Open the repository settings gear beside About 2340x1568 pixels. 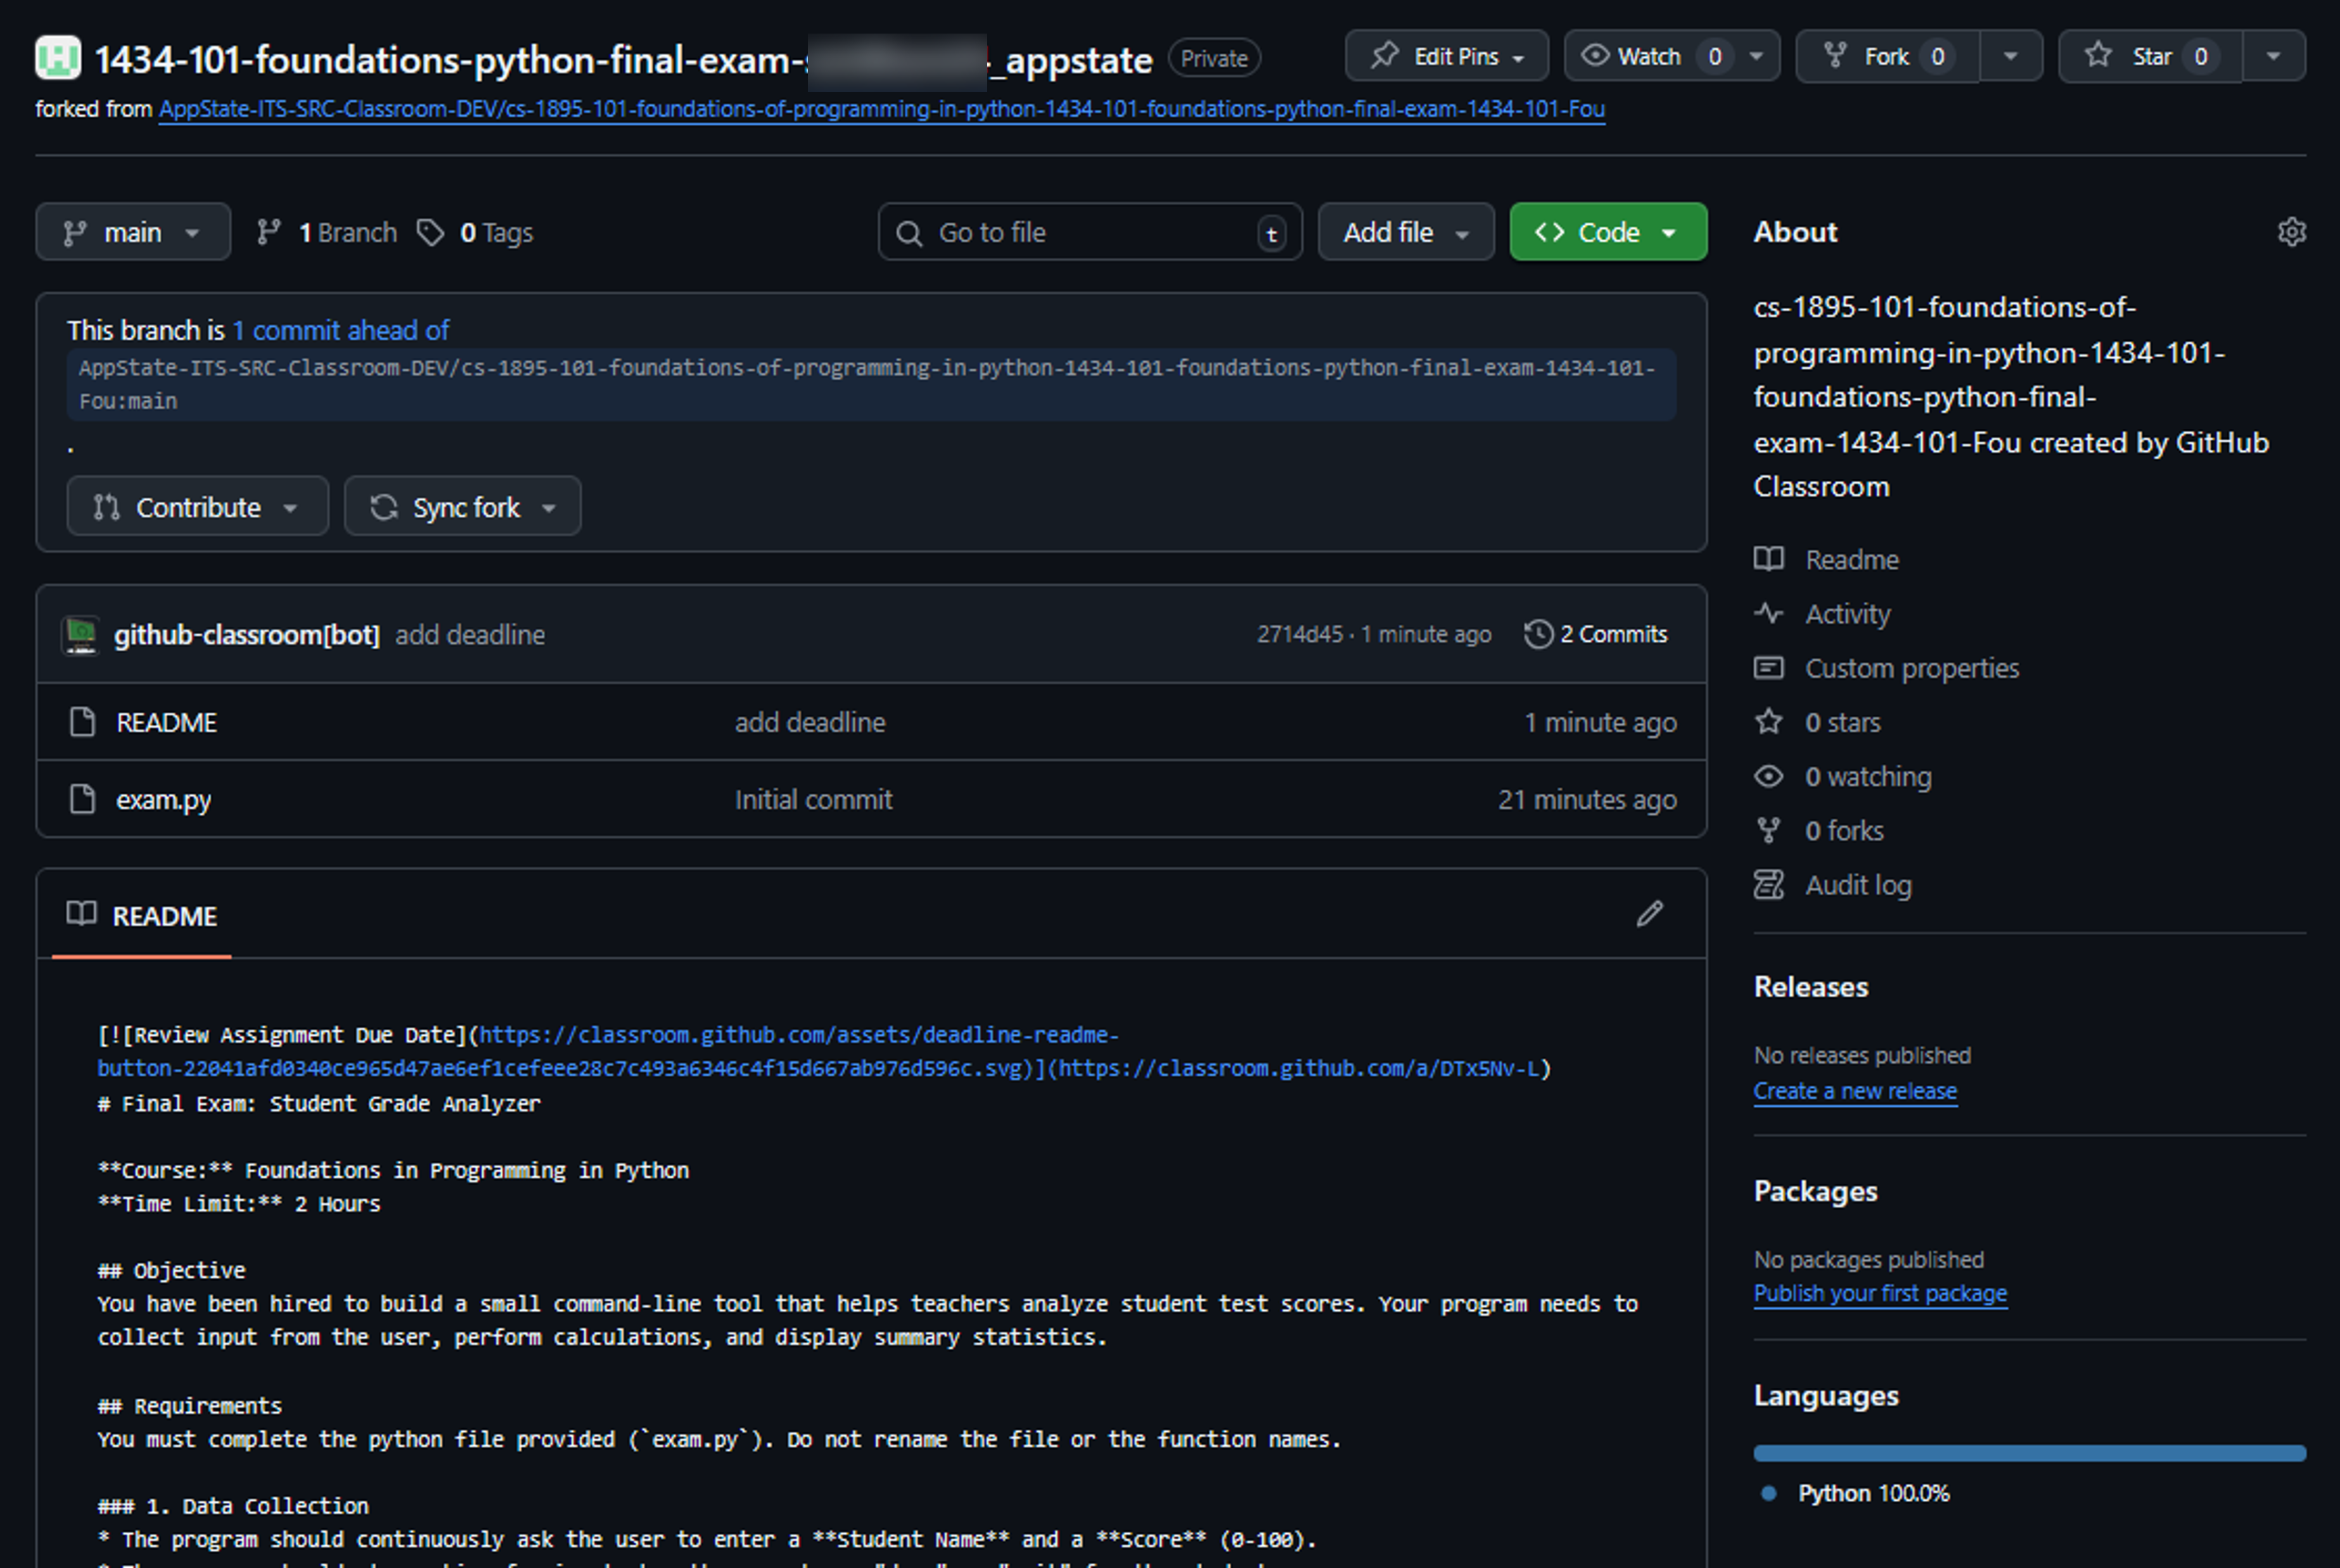tap(2291, 231)
